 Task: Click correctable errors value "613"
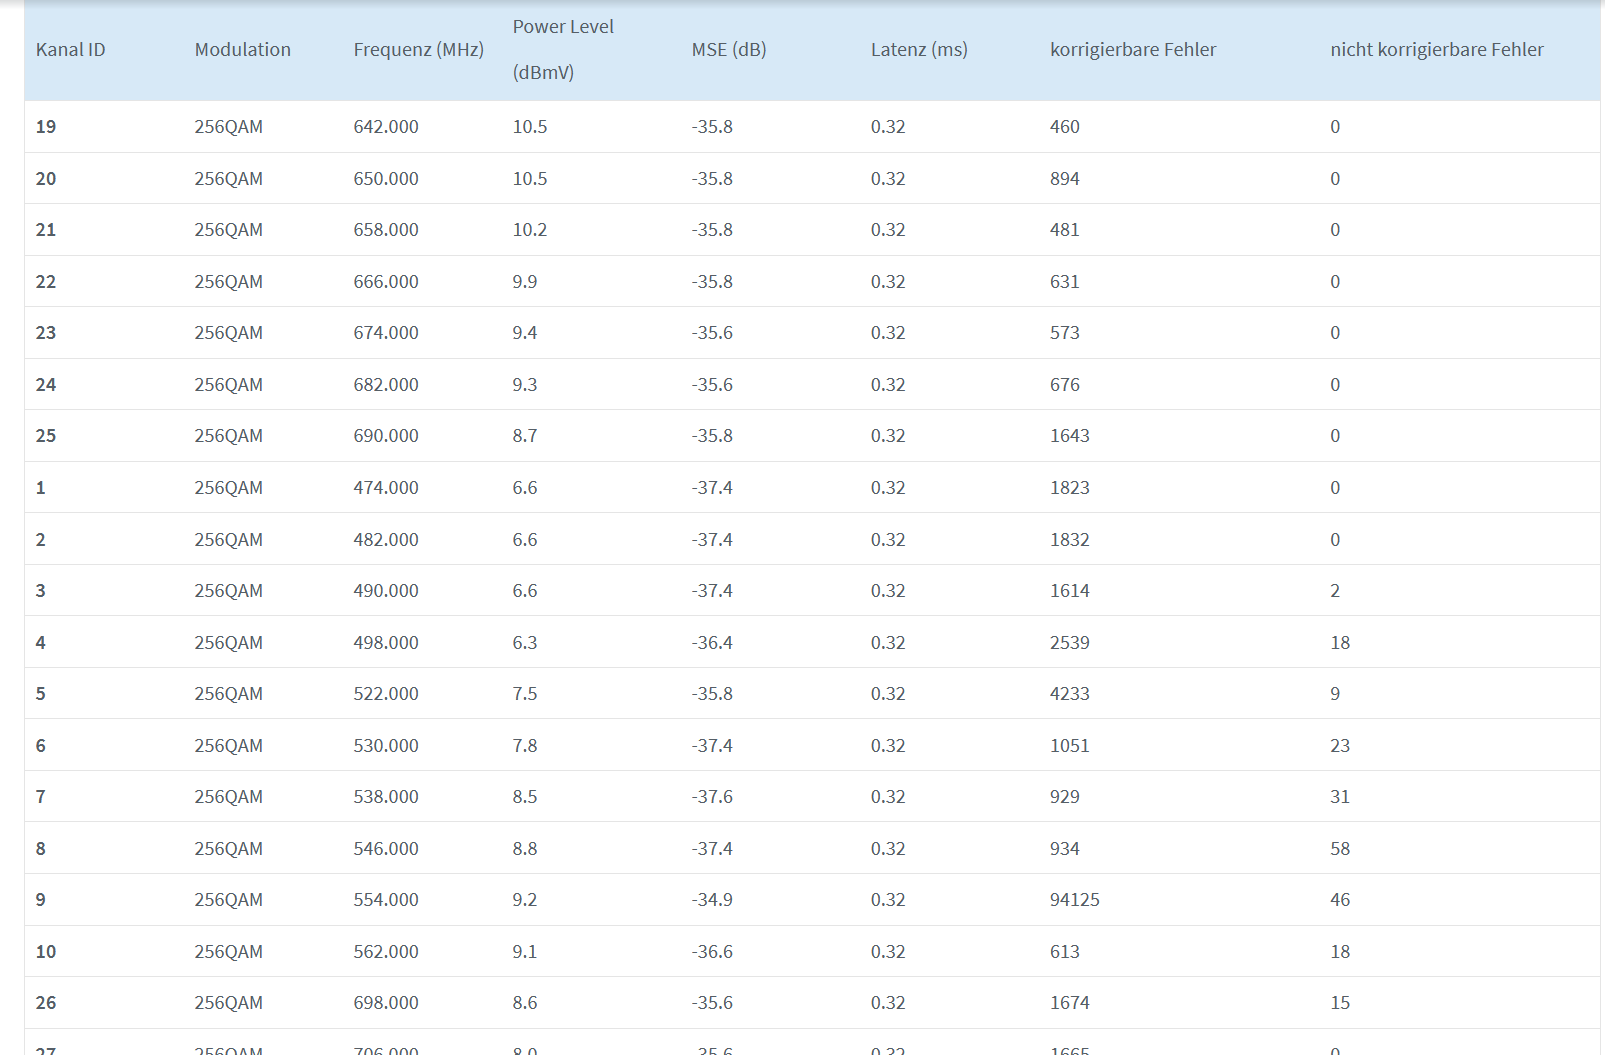point(1065,952)
